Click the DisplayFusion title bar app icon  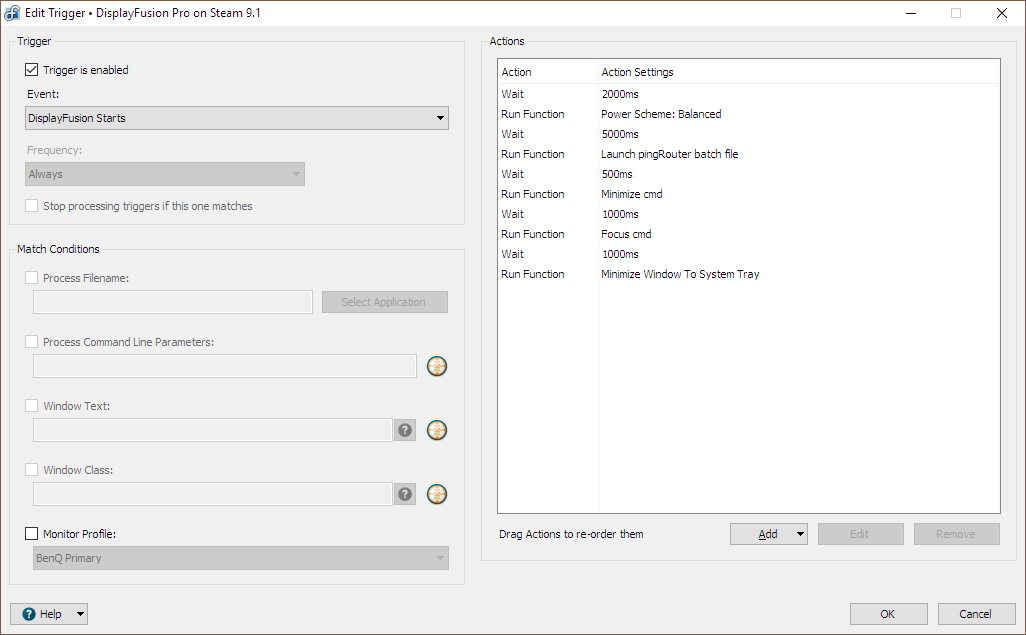[12, 12]
